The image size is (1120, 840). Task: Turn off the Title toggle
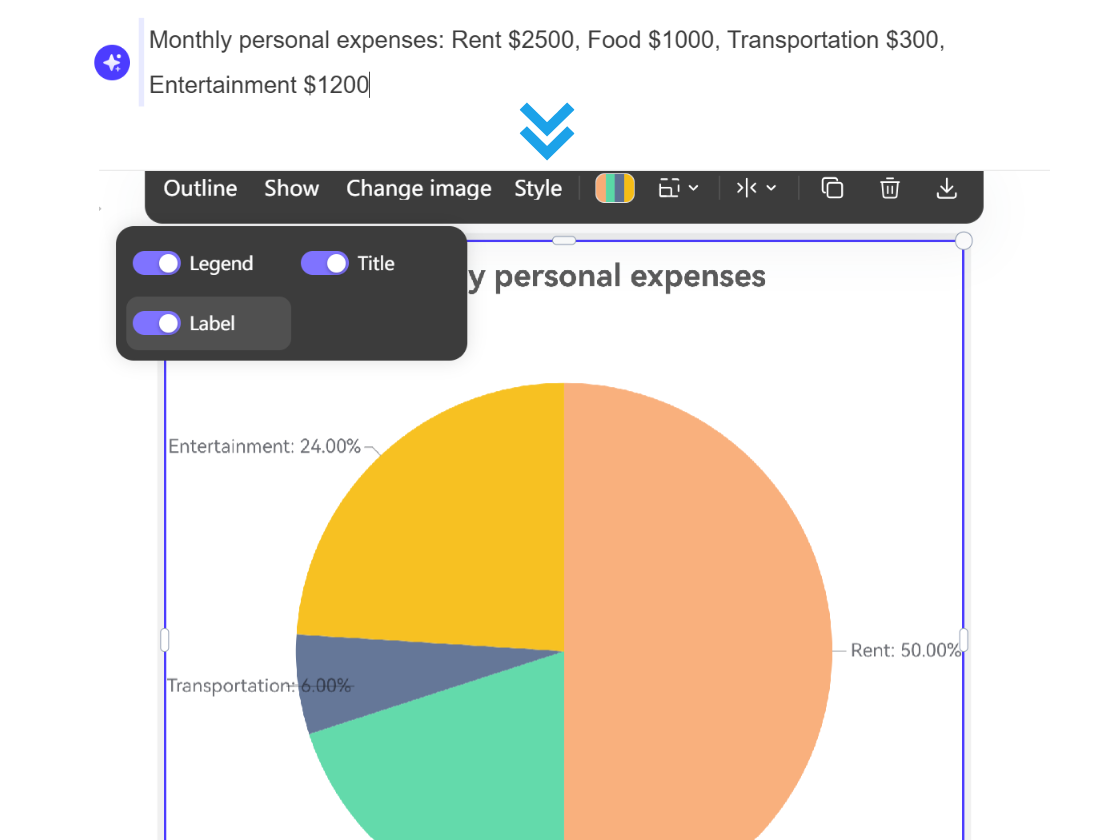(x=325, y=263)
